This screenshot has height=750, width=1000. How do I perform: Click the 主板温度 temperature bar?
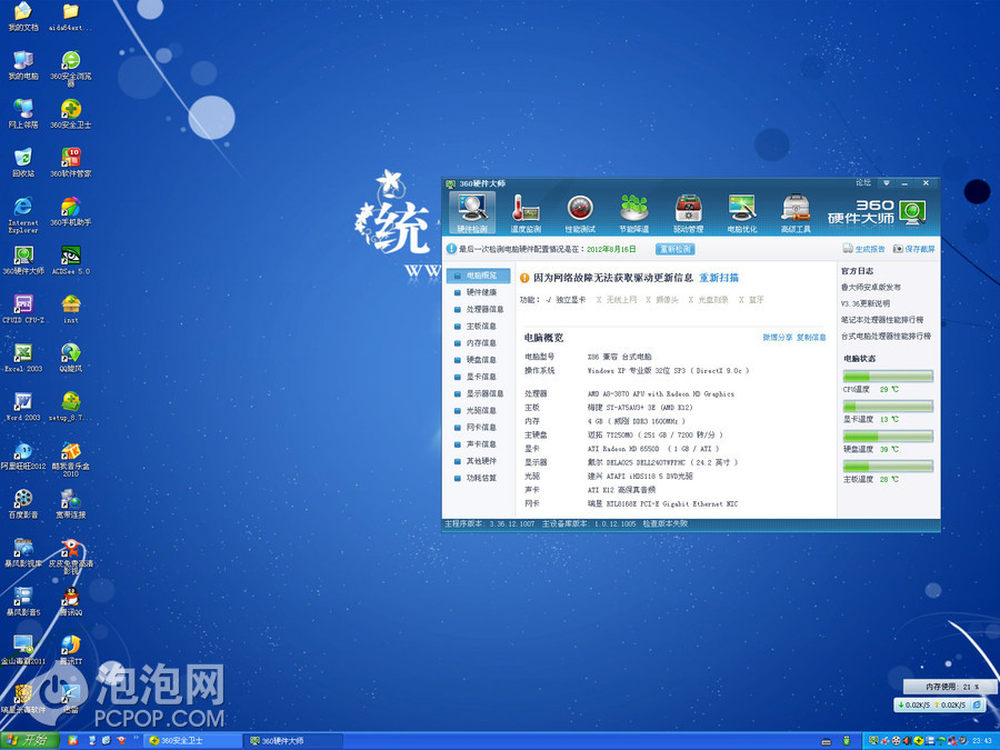click(888, 466)
